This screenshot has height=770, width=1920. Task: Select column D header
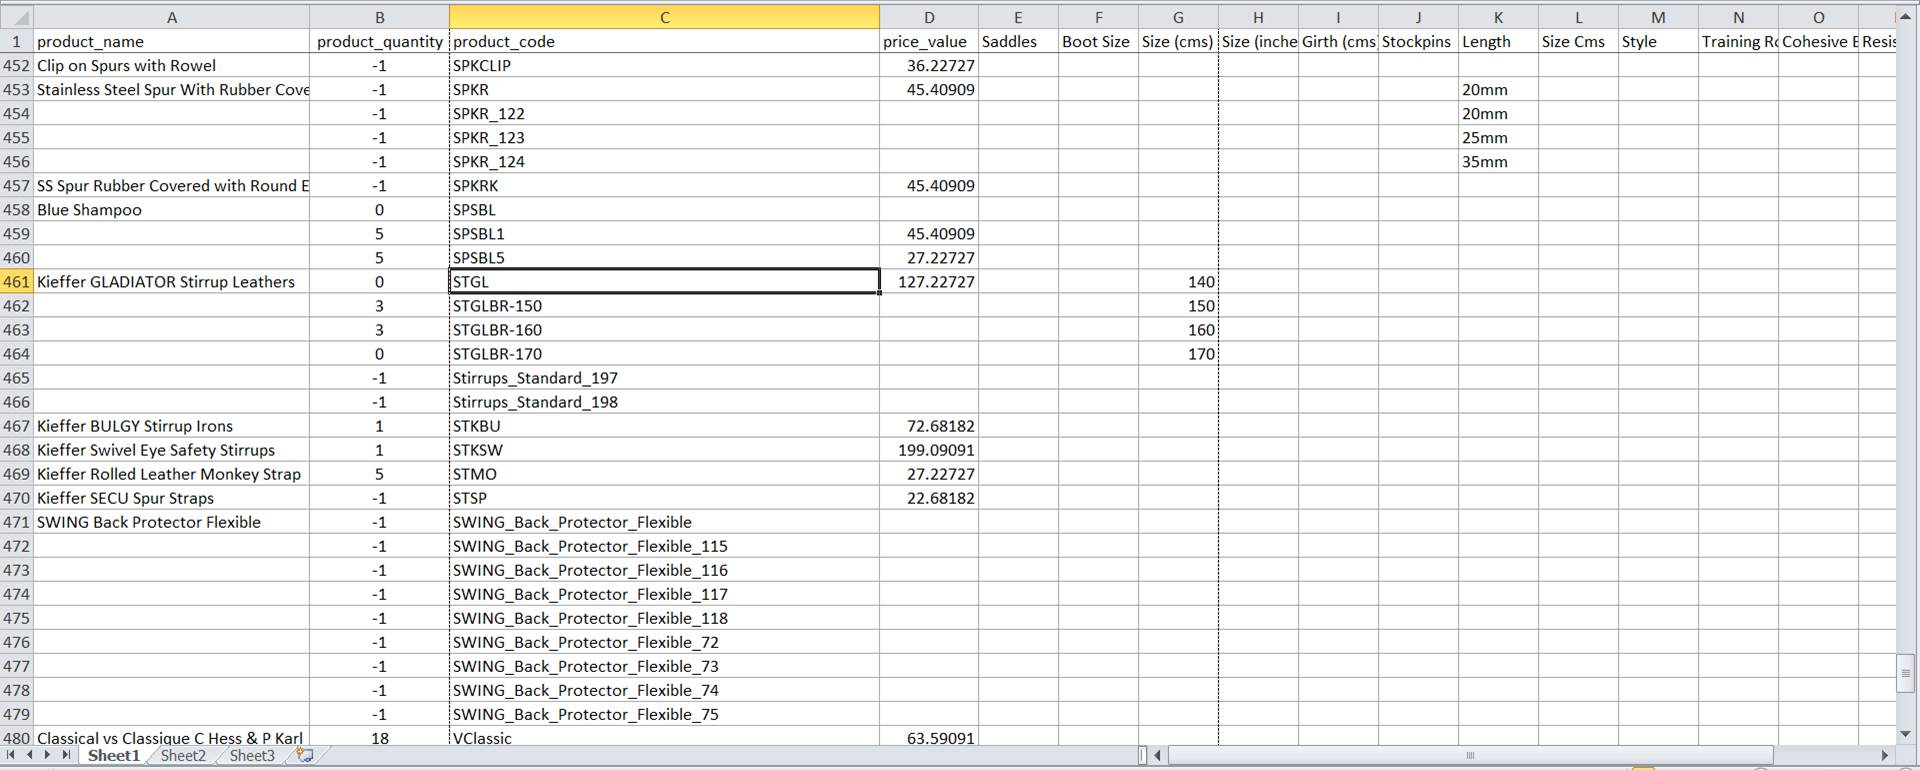[x=929, y=17]
